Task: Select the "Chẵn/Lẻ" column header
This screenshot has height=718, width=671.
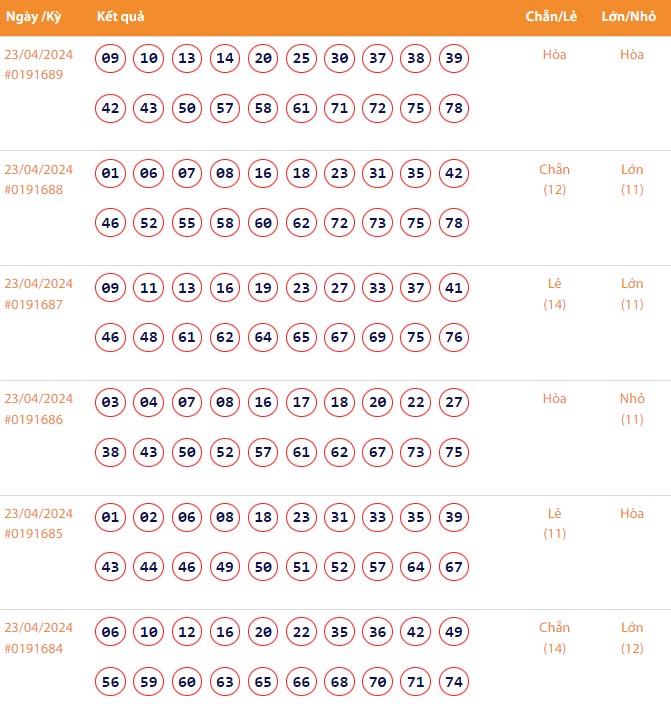Action: [x=553, y=18]
